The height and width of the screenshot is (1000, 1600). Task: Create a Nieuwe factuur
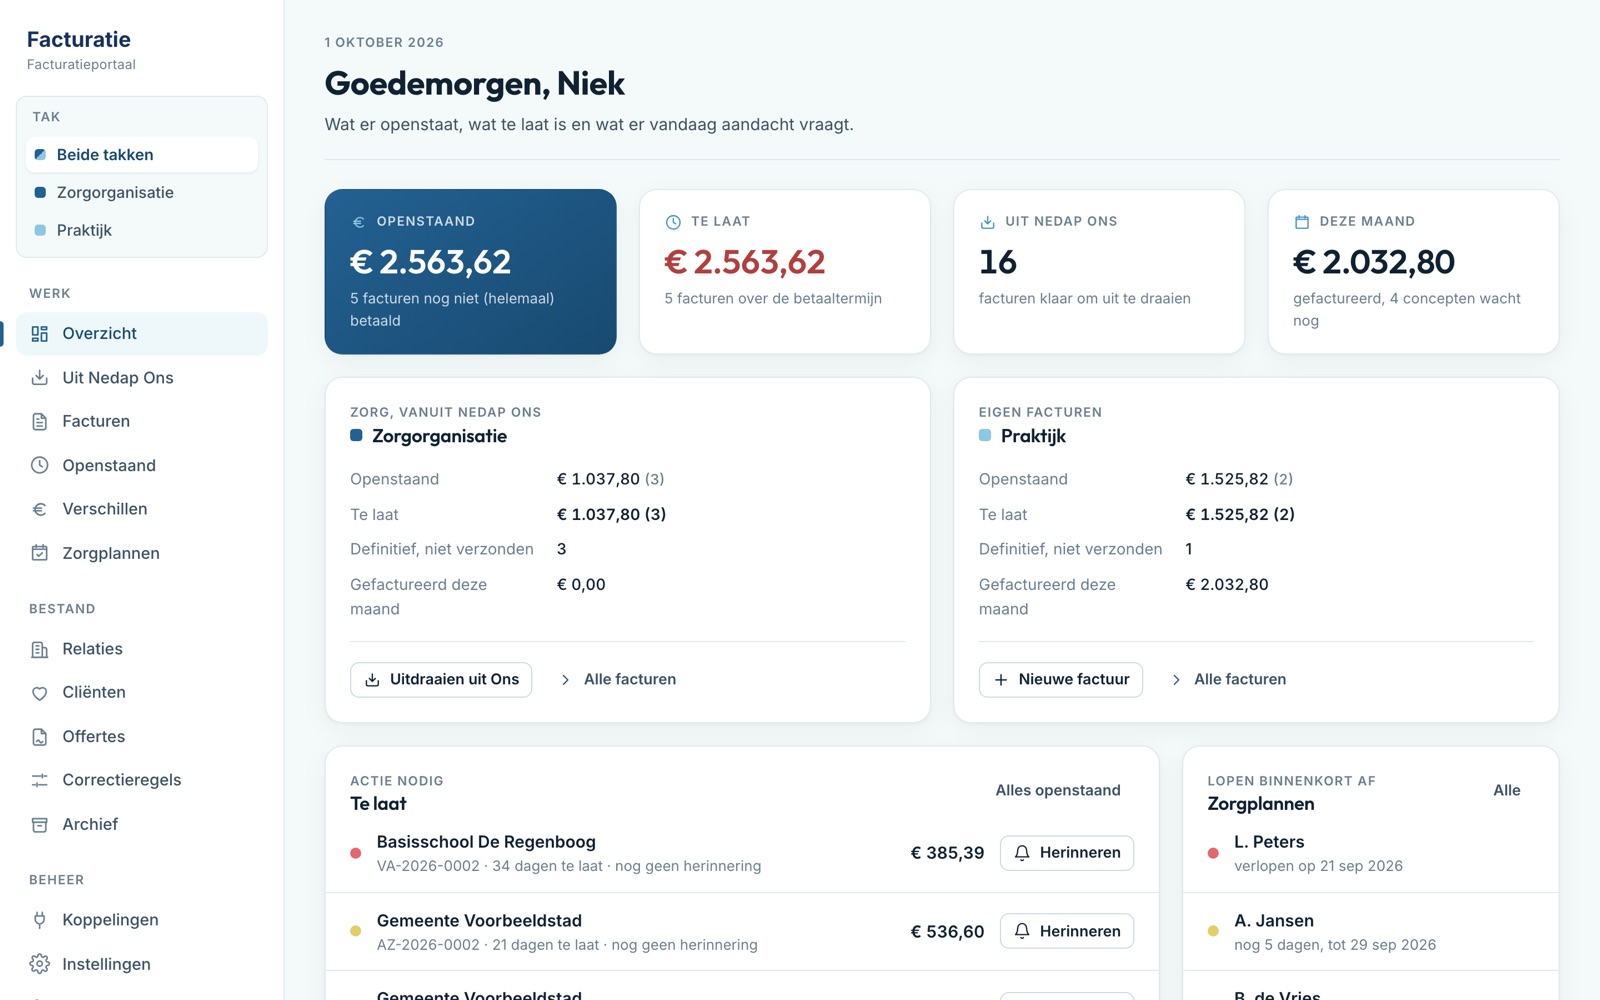click(x=1061, y=680)
